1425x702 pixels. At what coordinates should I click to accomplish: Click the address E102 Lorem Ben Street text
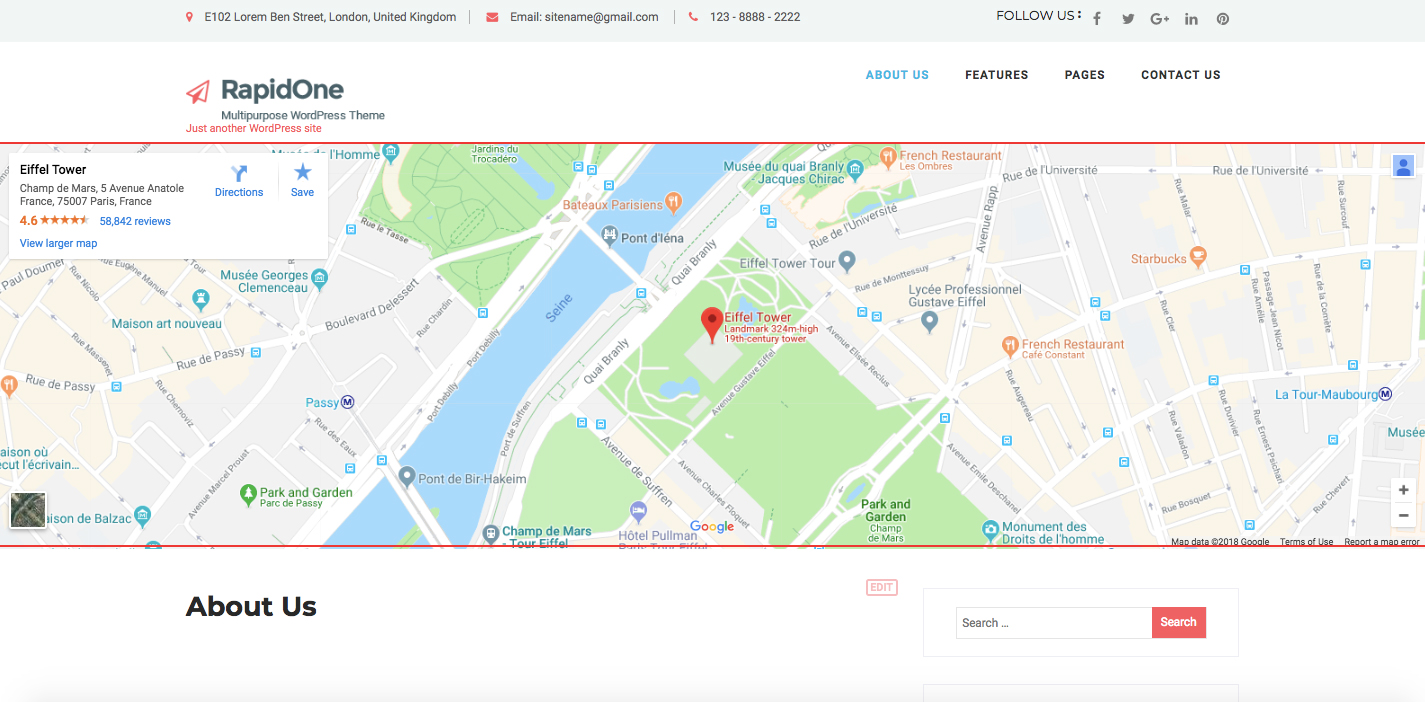point(330,17)
